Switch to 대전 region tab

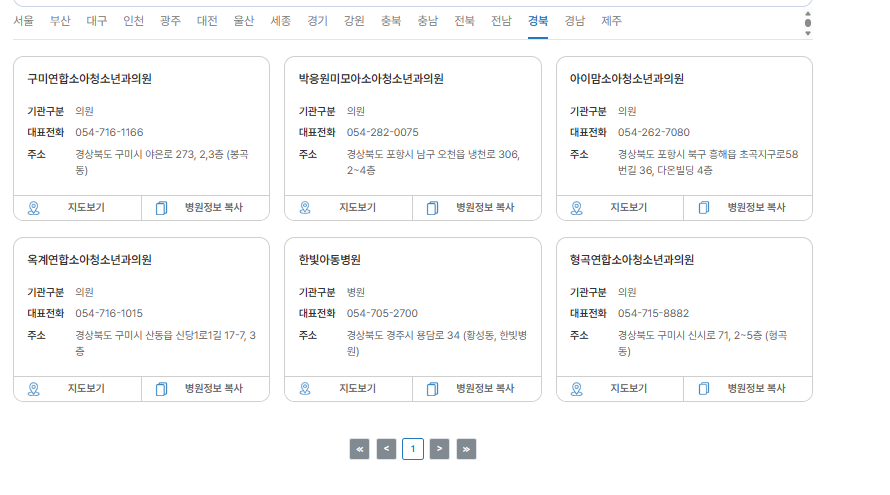(207, 21)
